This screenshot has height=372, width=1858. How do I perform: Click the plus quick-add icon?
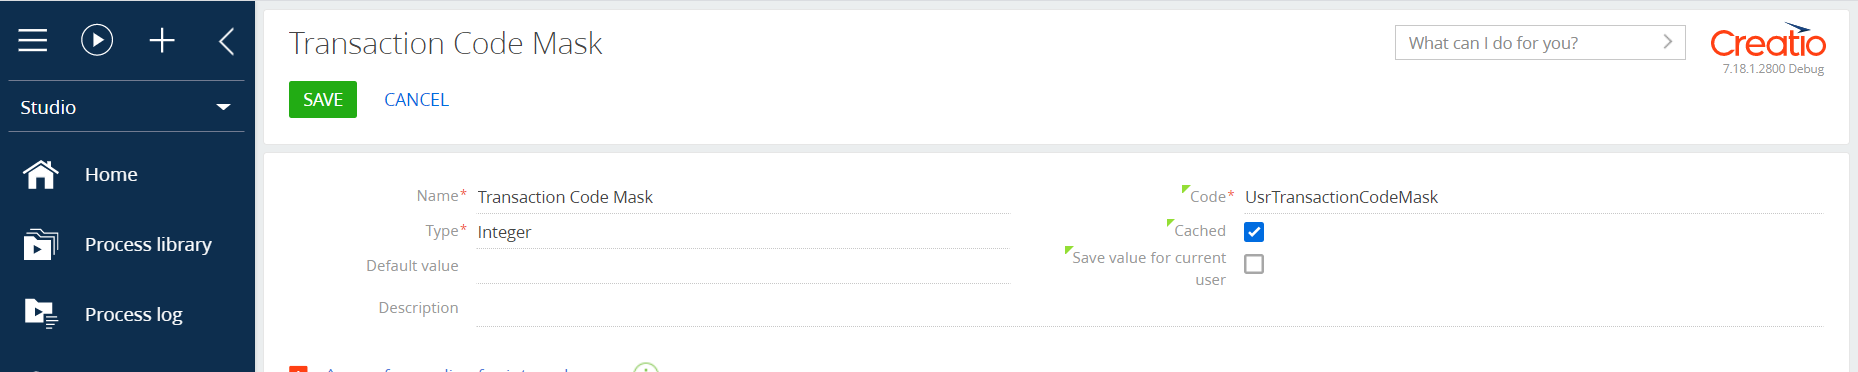(162, 40)
